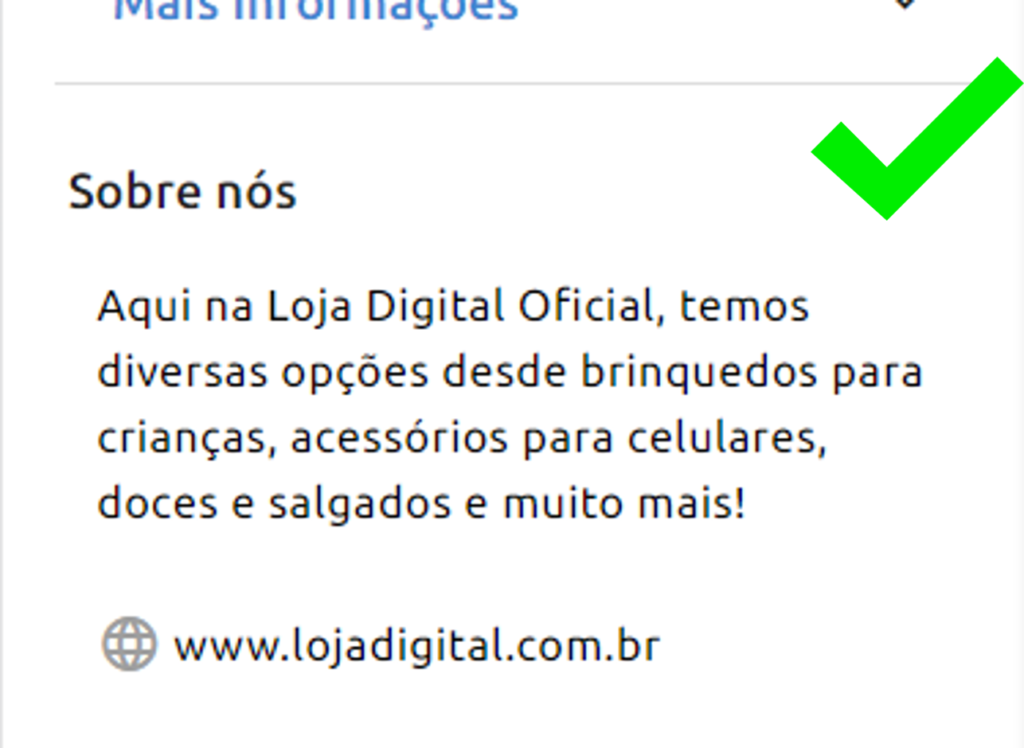Viewport: 1024px width, 748px height.
Task: Click the phrase muito mais!
Action: (x=624, y=504)
